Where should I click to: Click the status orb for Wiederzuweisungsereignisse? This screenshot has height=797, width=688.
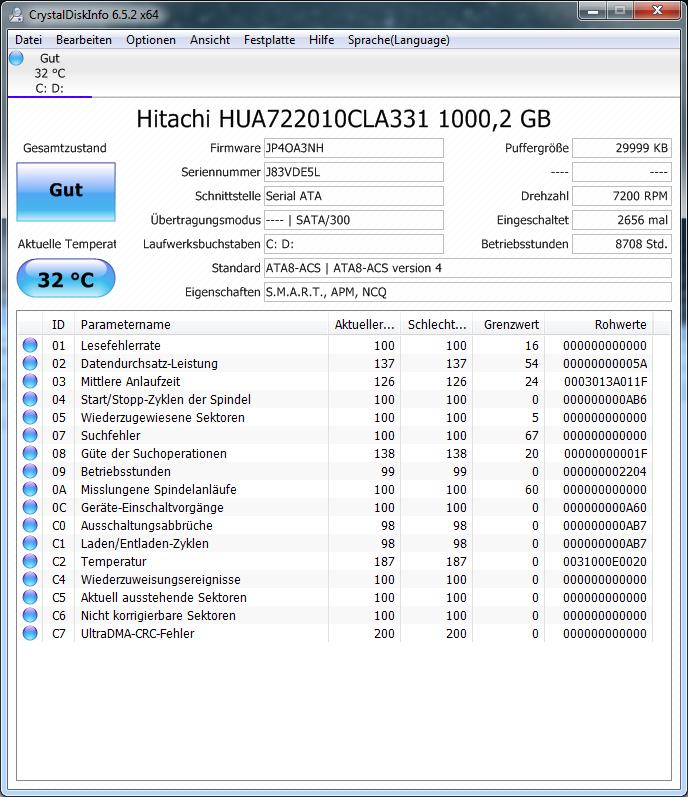click(x=30, y=579)
